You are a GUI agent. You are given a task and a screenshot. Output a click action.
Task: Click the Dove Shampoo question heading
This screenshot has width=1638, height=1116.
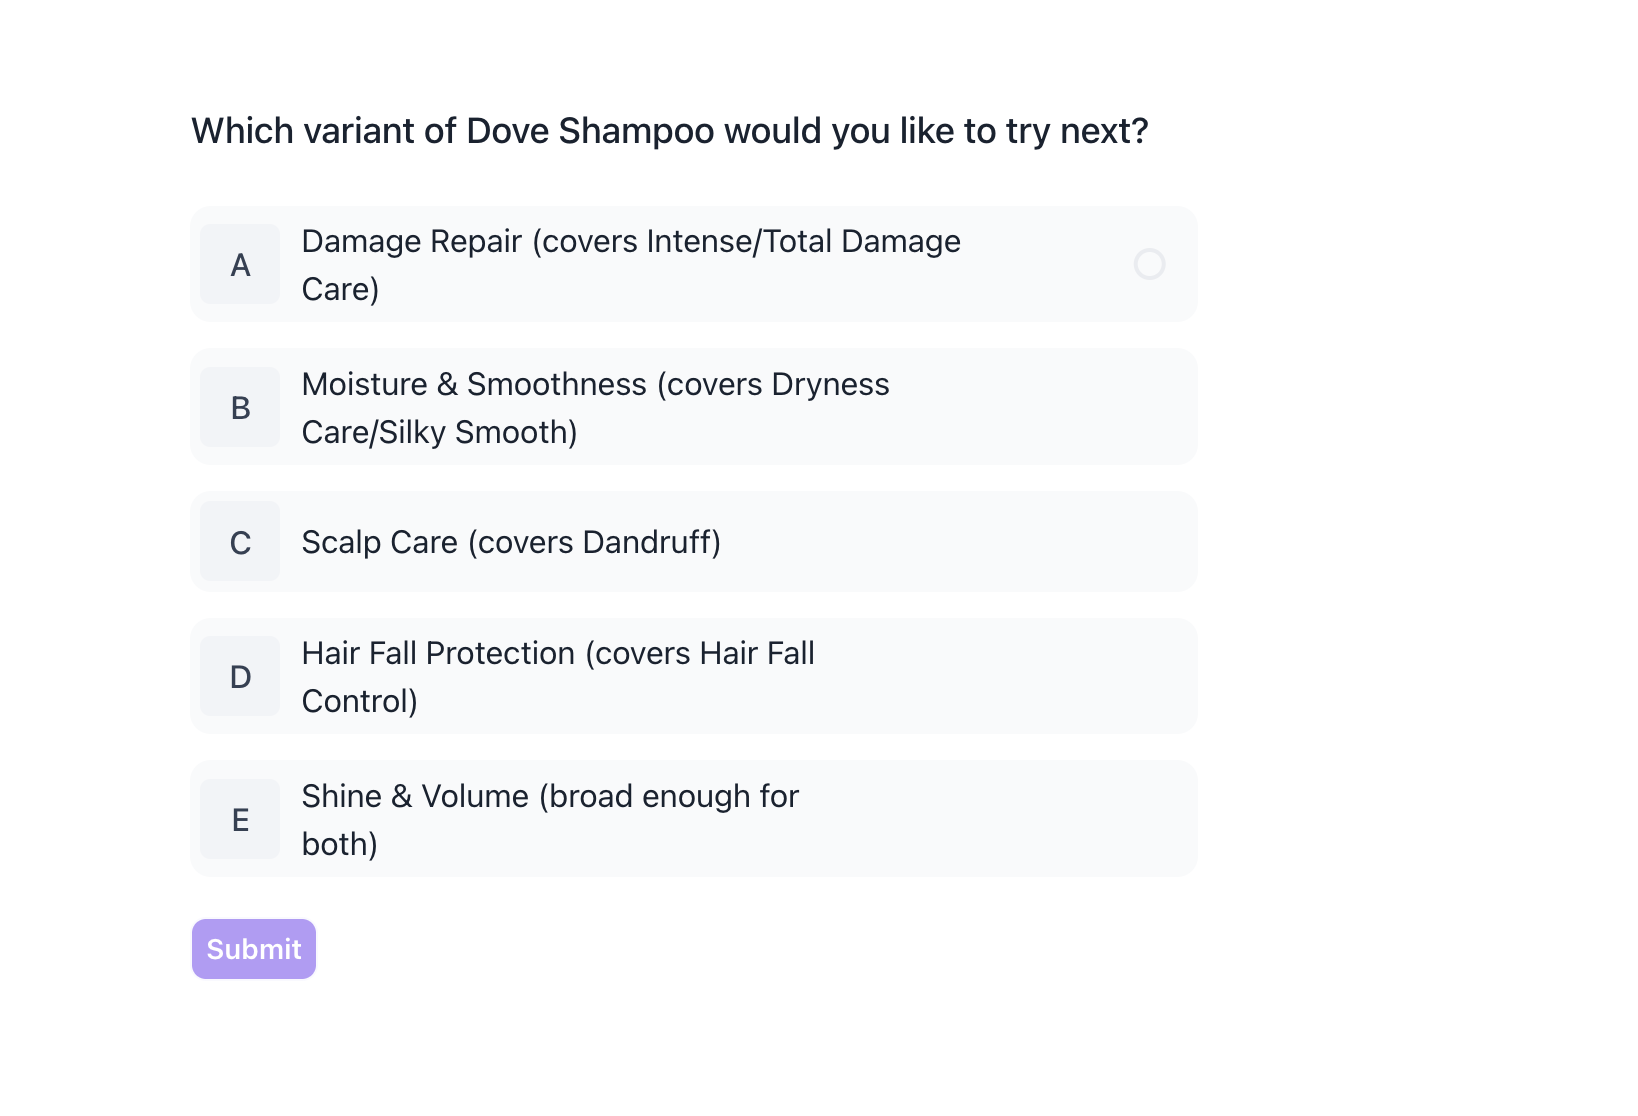coord(670,131)
